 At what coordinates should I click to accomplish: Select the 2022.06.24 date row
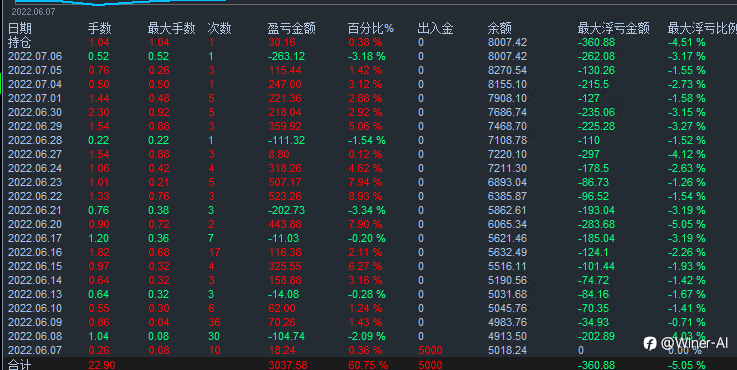point(35,168)
